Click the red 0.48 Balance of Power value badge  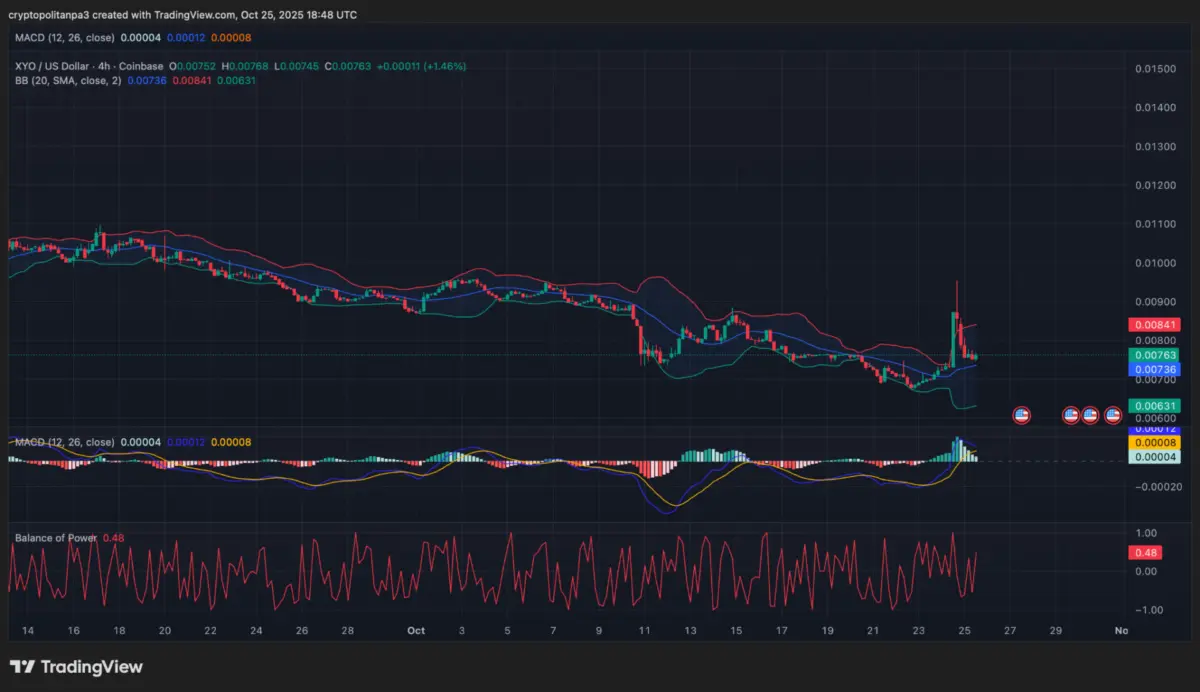(1146, 552)
